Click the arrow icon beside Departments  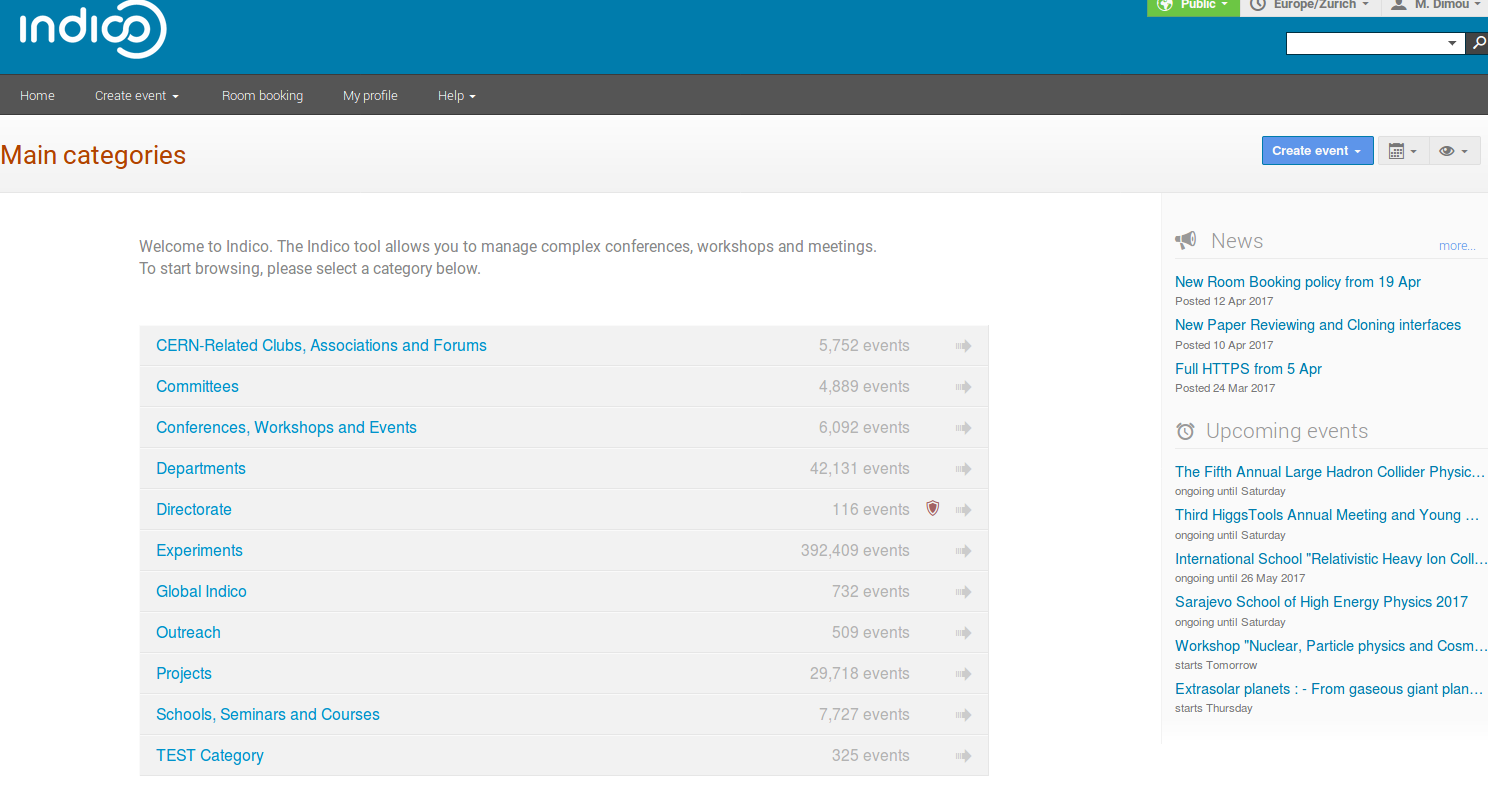(964, 469)
